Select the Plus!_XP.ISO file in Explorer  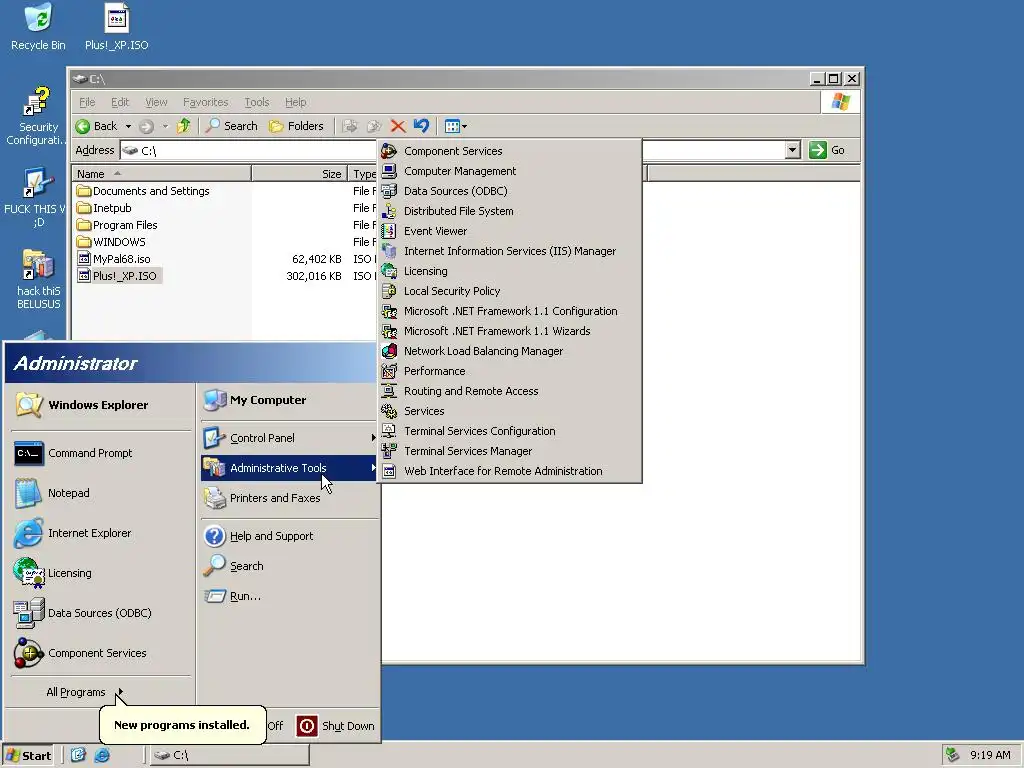tap(118, 276)
